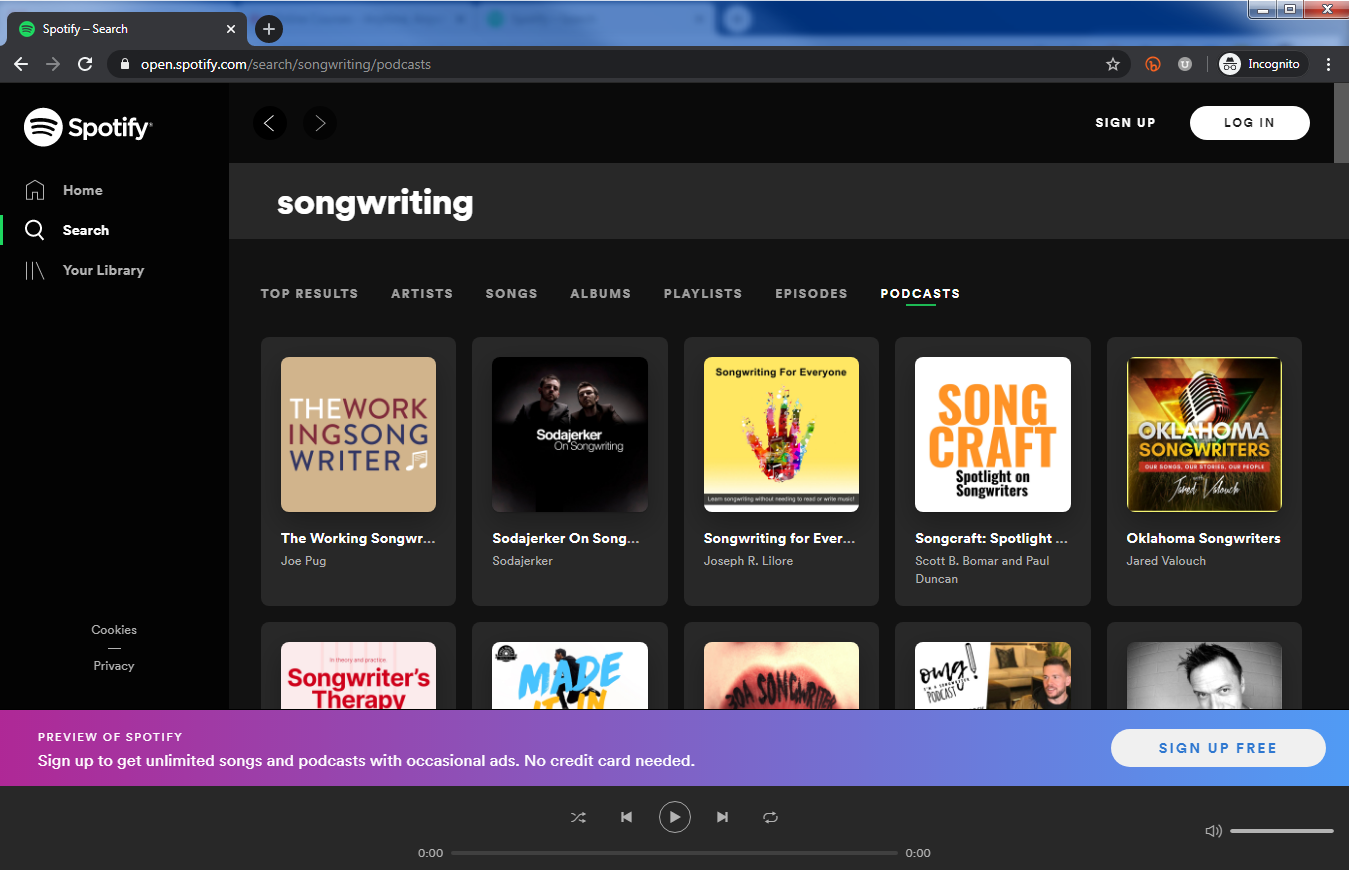Select the PLAYLISTS filter tab

[702, 293]
